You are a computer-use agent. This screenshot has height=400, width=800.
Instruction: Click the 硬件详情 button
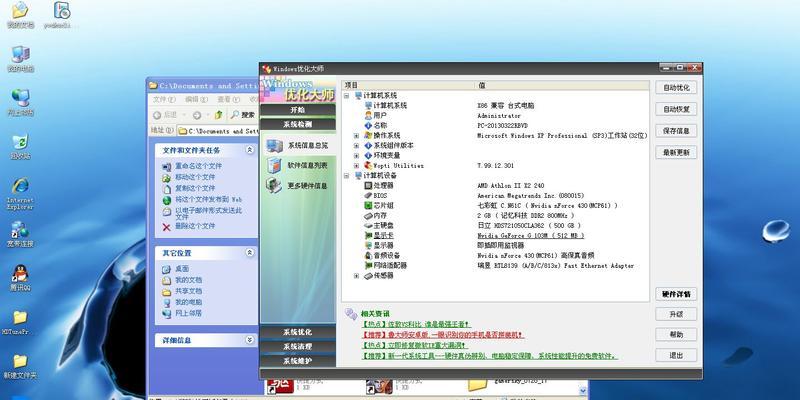coord(676,294)
